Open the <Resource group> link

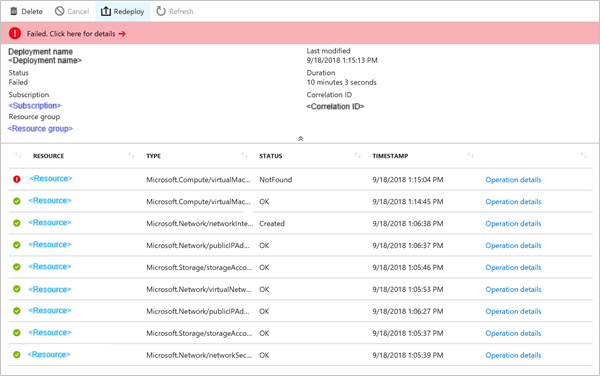point(40,129)
